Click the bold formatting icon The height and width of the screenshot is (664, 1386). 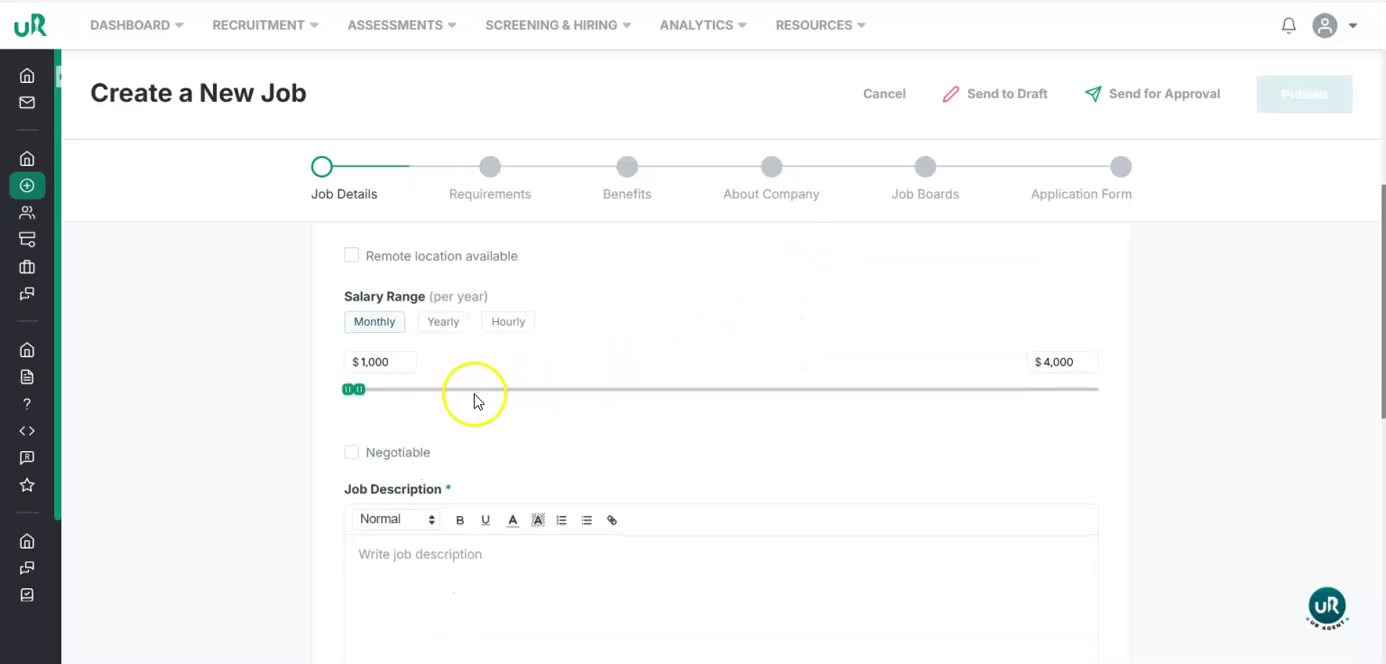pyautogui.click(x=460, y=520)
